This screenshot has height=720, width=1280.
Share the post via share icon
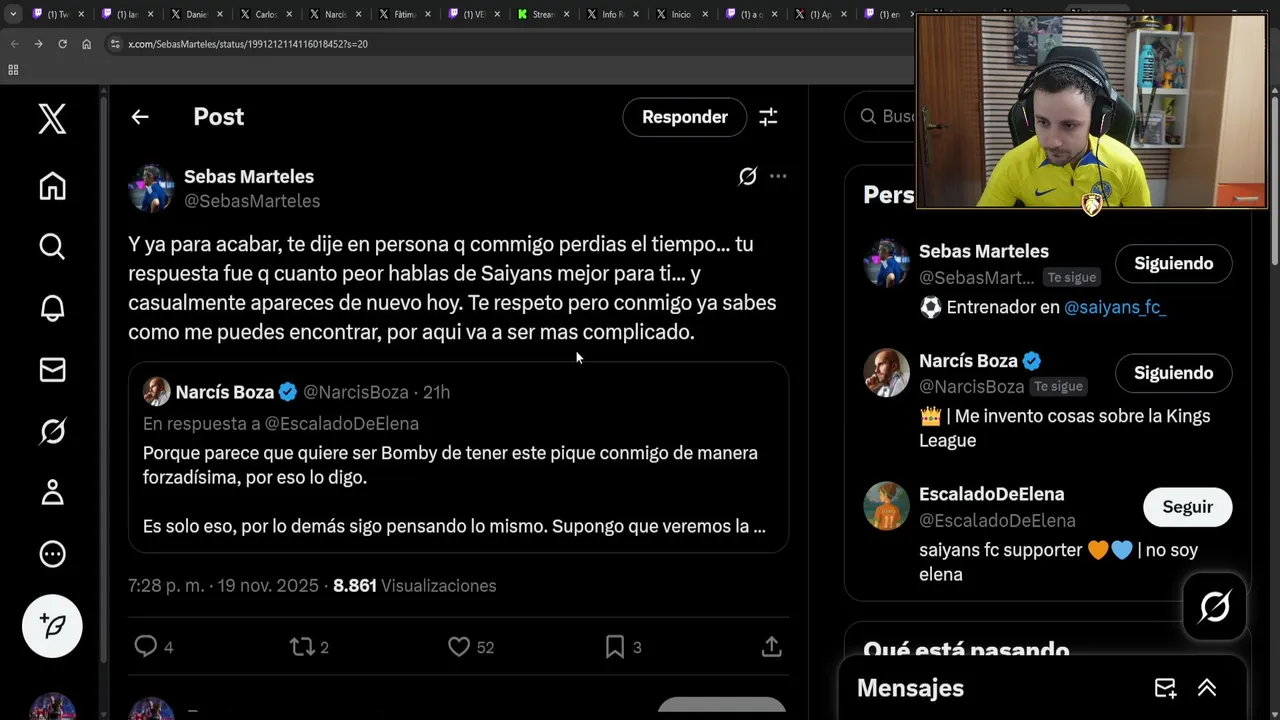(x=771, y=647)
